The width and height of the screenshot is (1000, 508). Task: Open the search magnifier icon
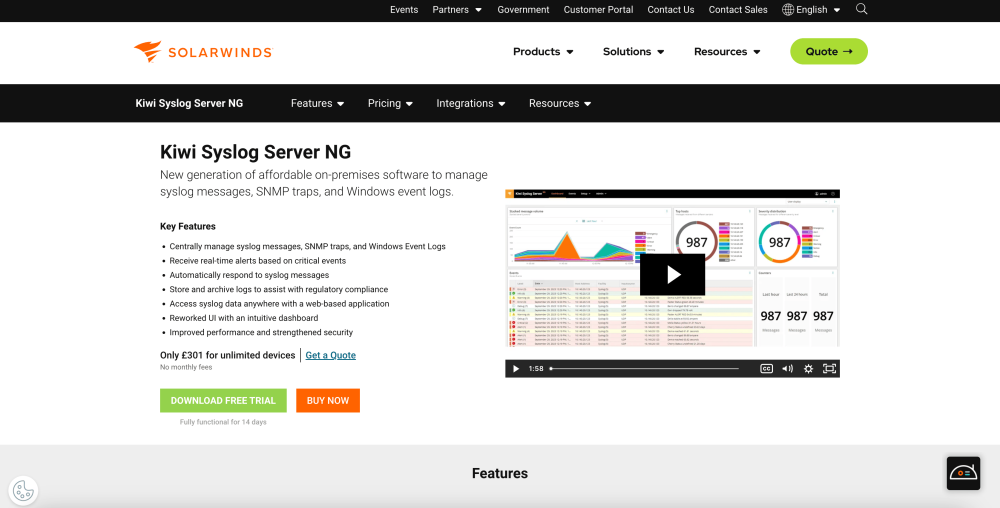[x=862, y=9]
